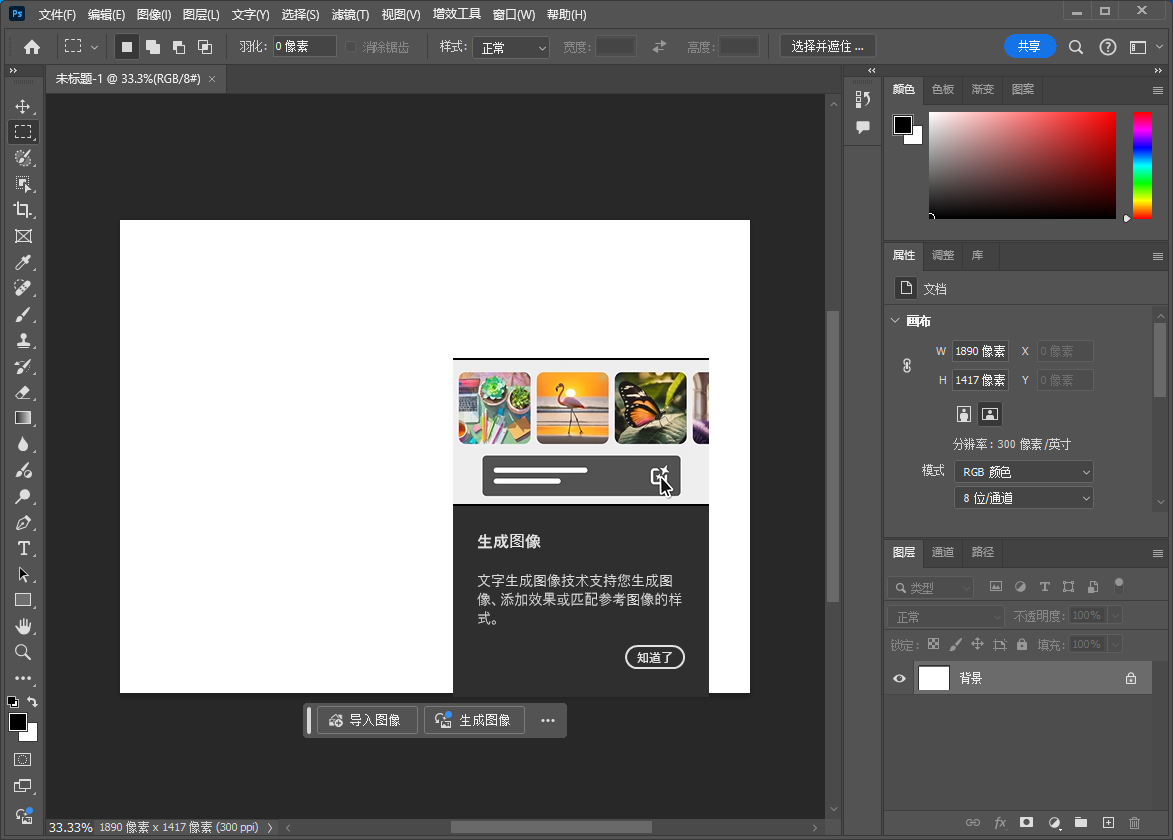1173x840 pixels.
Task: Click the 共享 button
Action: click(x=1029, y=46)
